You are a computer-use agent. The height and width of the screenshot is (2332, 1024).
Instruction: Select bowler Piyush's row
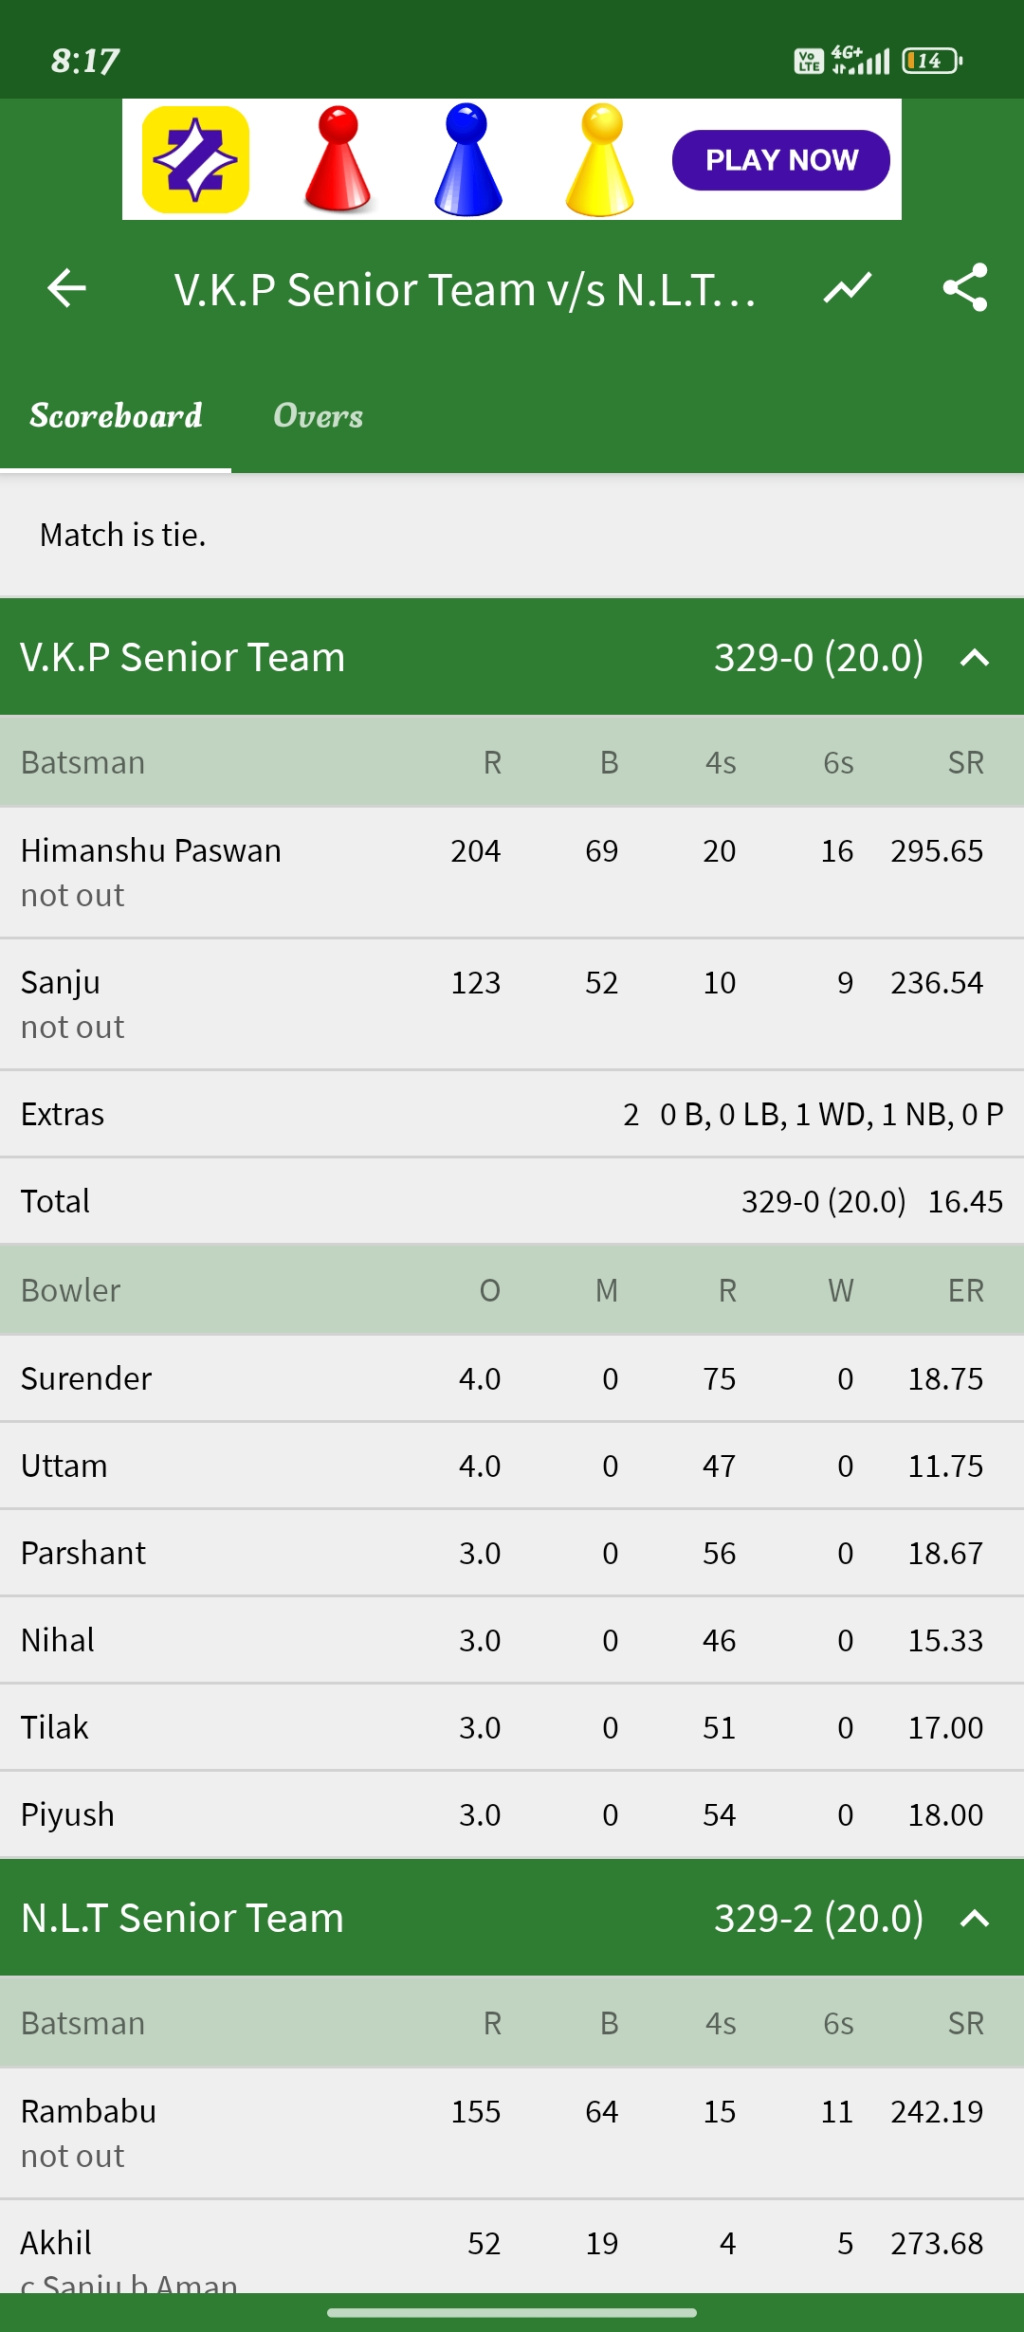[x=68, y=1815]
